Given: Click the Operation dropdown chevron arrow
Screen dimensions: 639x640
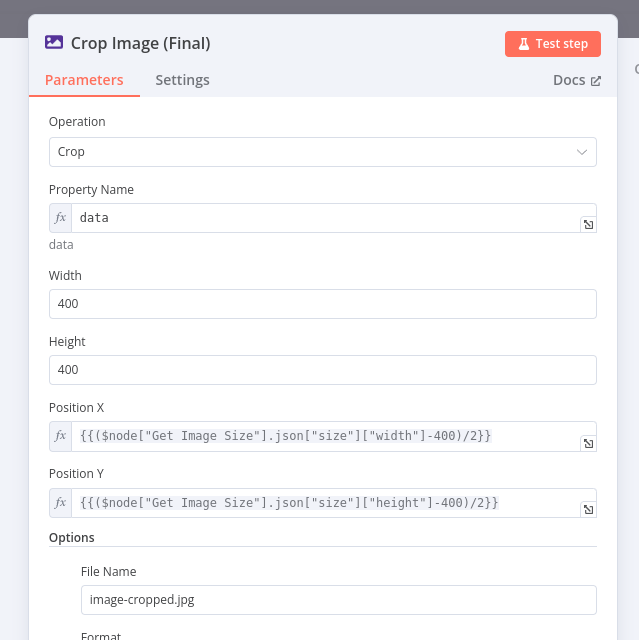Looking at the screenshot, I should tap(581, 152).
